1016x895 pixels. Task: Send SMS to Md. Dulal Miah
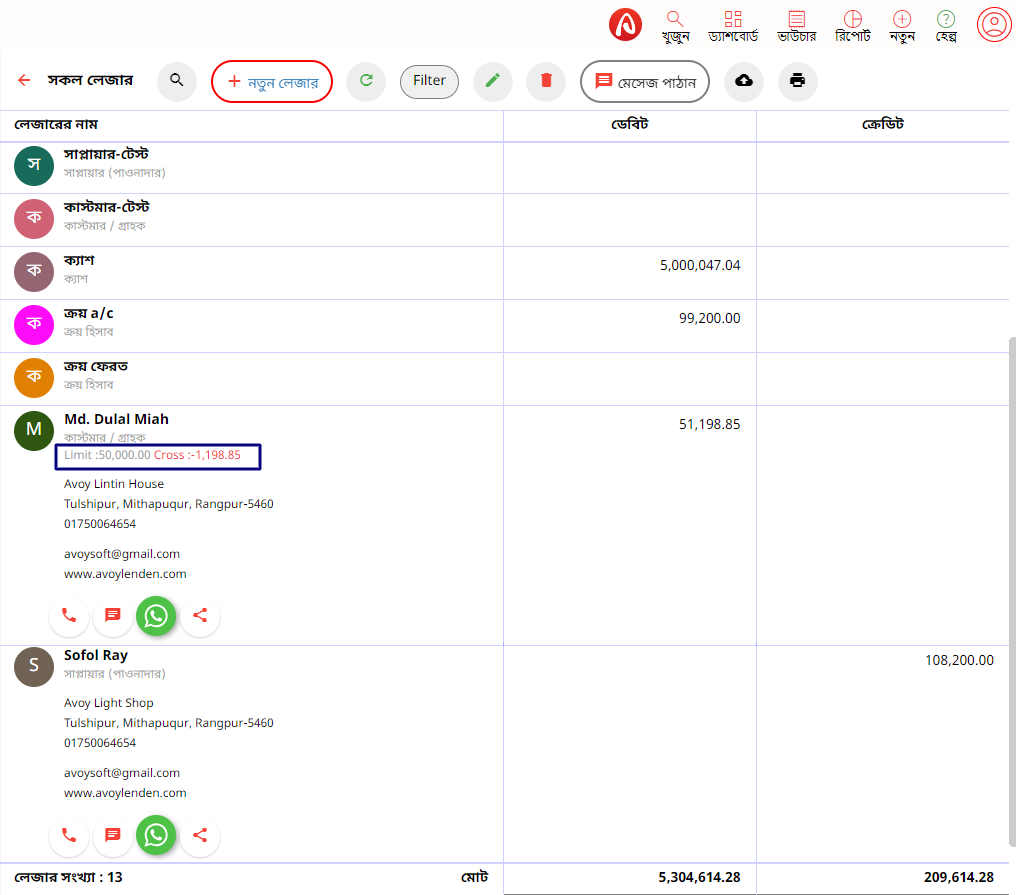[x=113, y=616]
